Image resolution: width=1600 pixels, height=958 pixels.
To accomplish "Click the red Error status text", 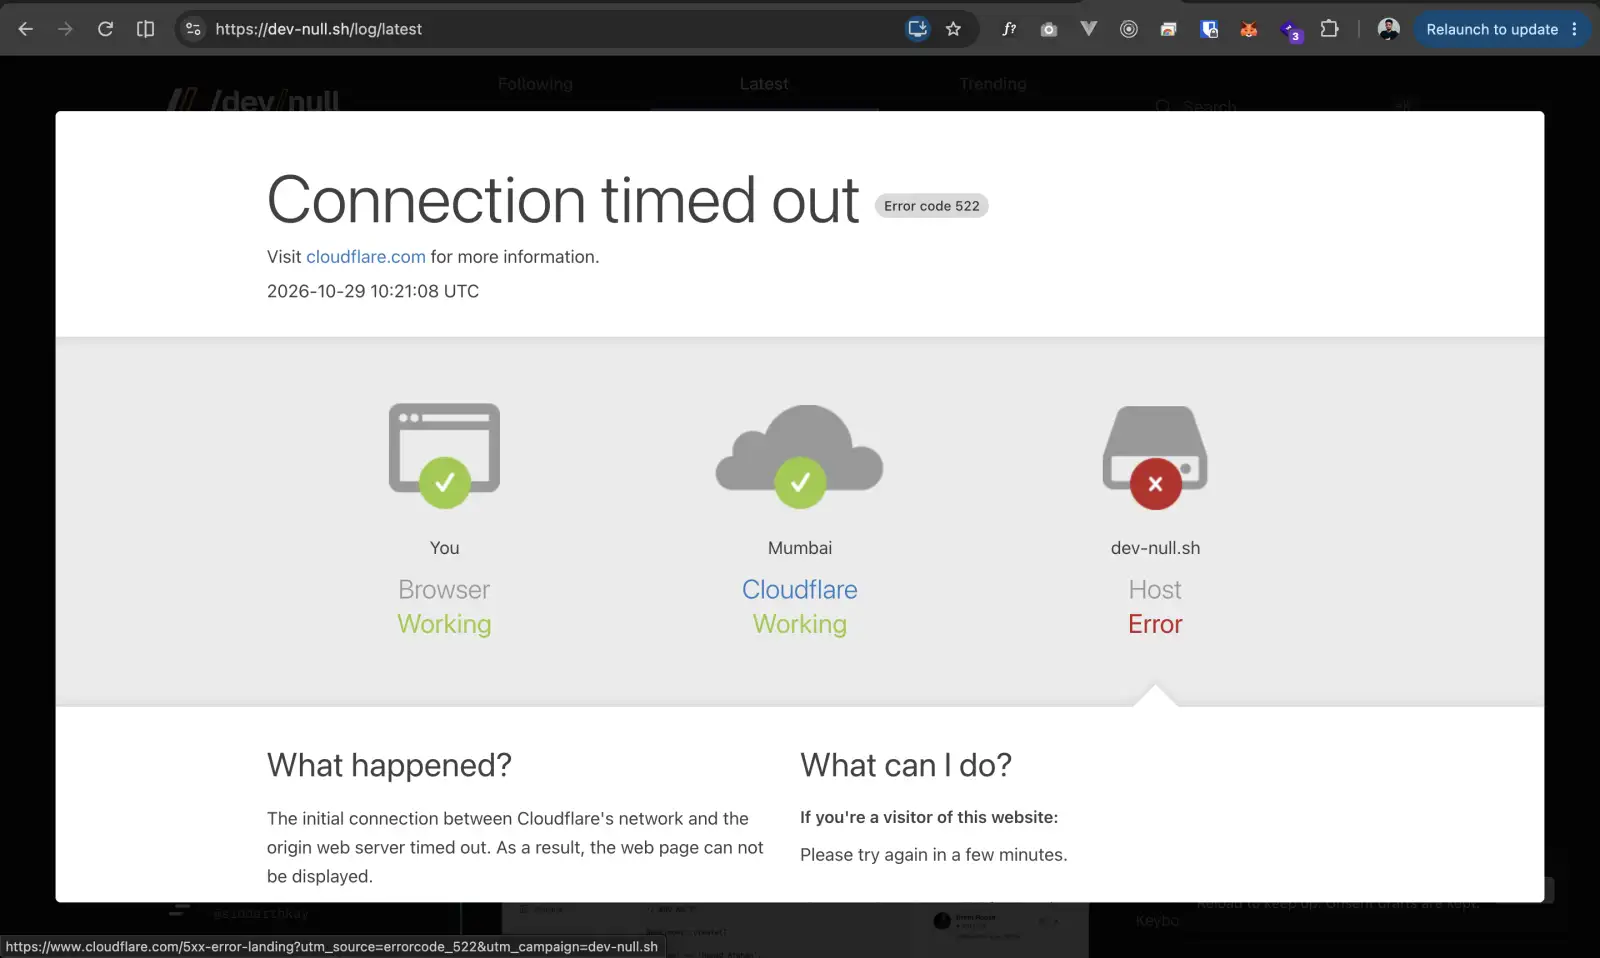I will (1155, 624).
